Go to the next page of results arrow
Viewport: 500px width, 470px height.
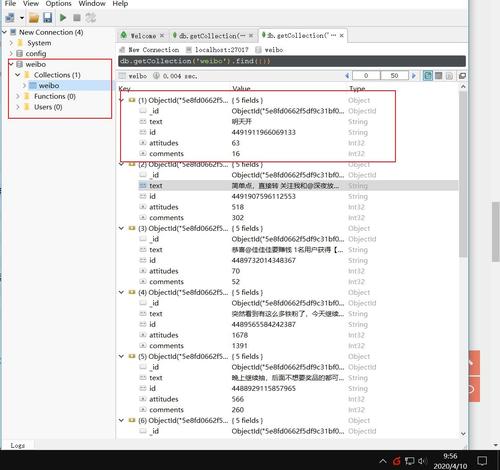(x=414, y=76)
